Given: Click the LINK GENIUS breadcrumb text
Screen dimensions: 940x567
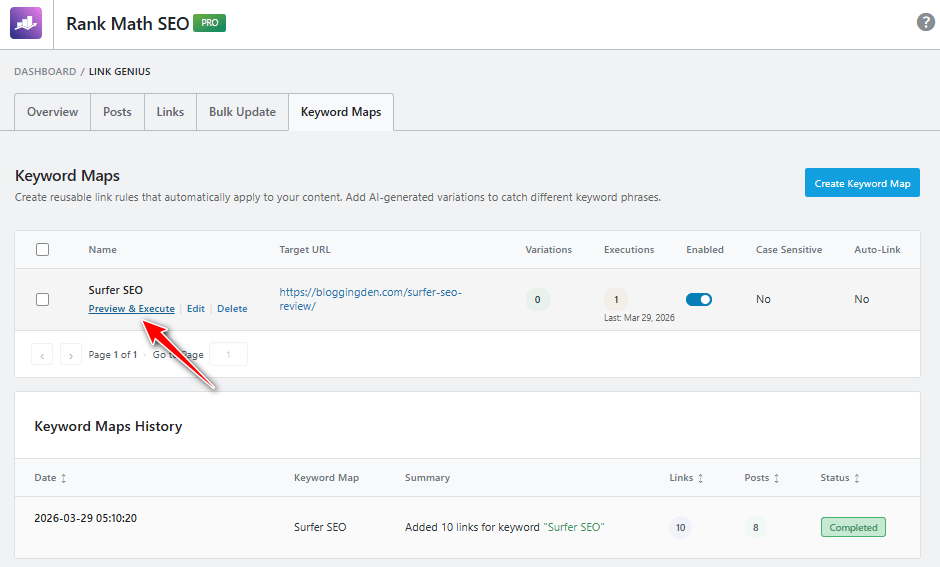Looking at the screenshot, I should pos(120,71).
